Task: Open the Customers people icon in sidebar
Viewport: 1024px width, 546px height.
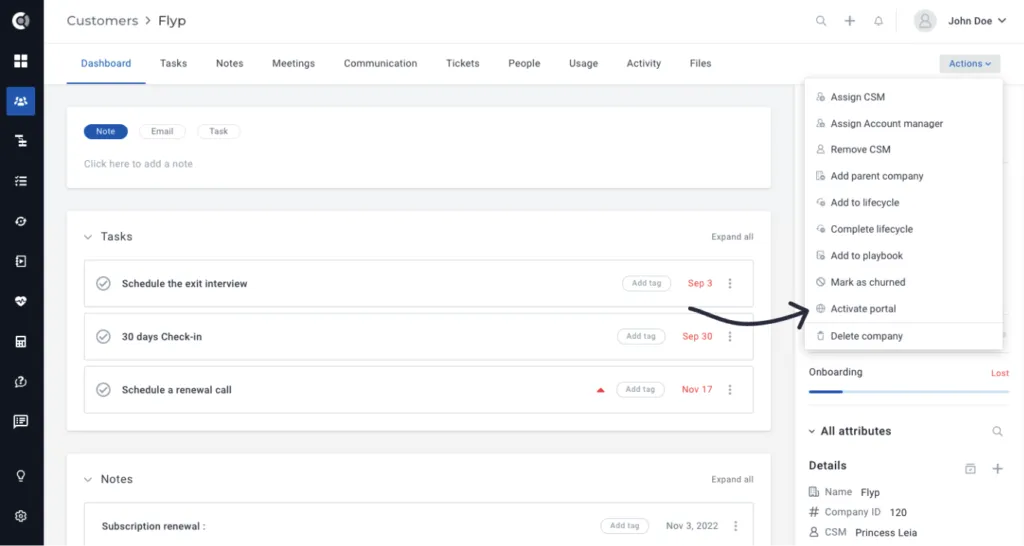Action: pos(21,101)
